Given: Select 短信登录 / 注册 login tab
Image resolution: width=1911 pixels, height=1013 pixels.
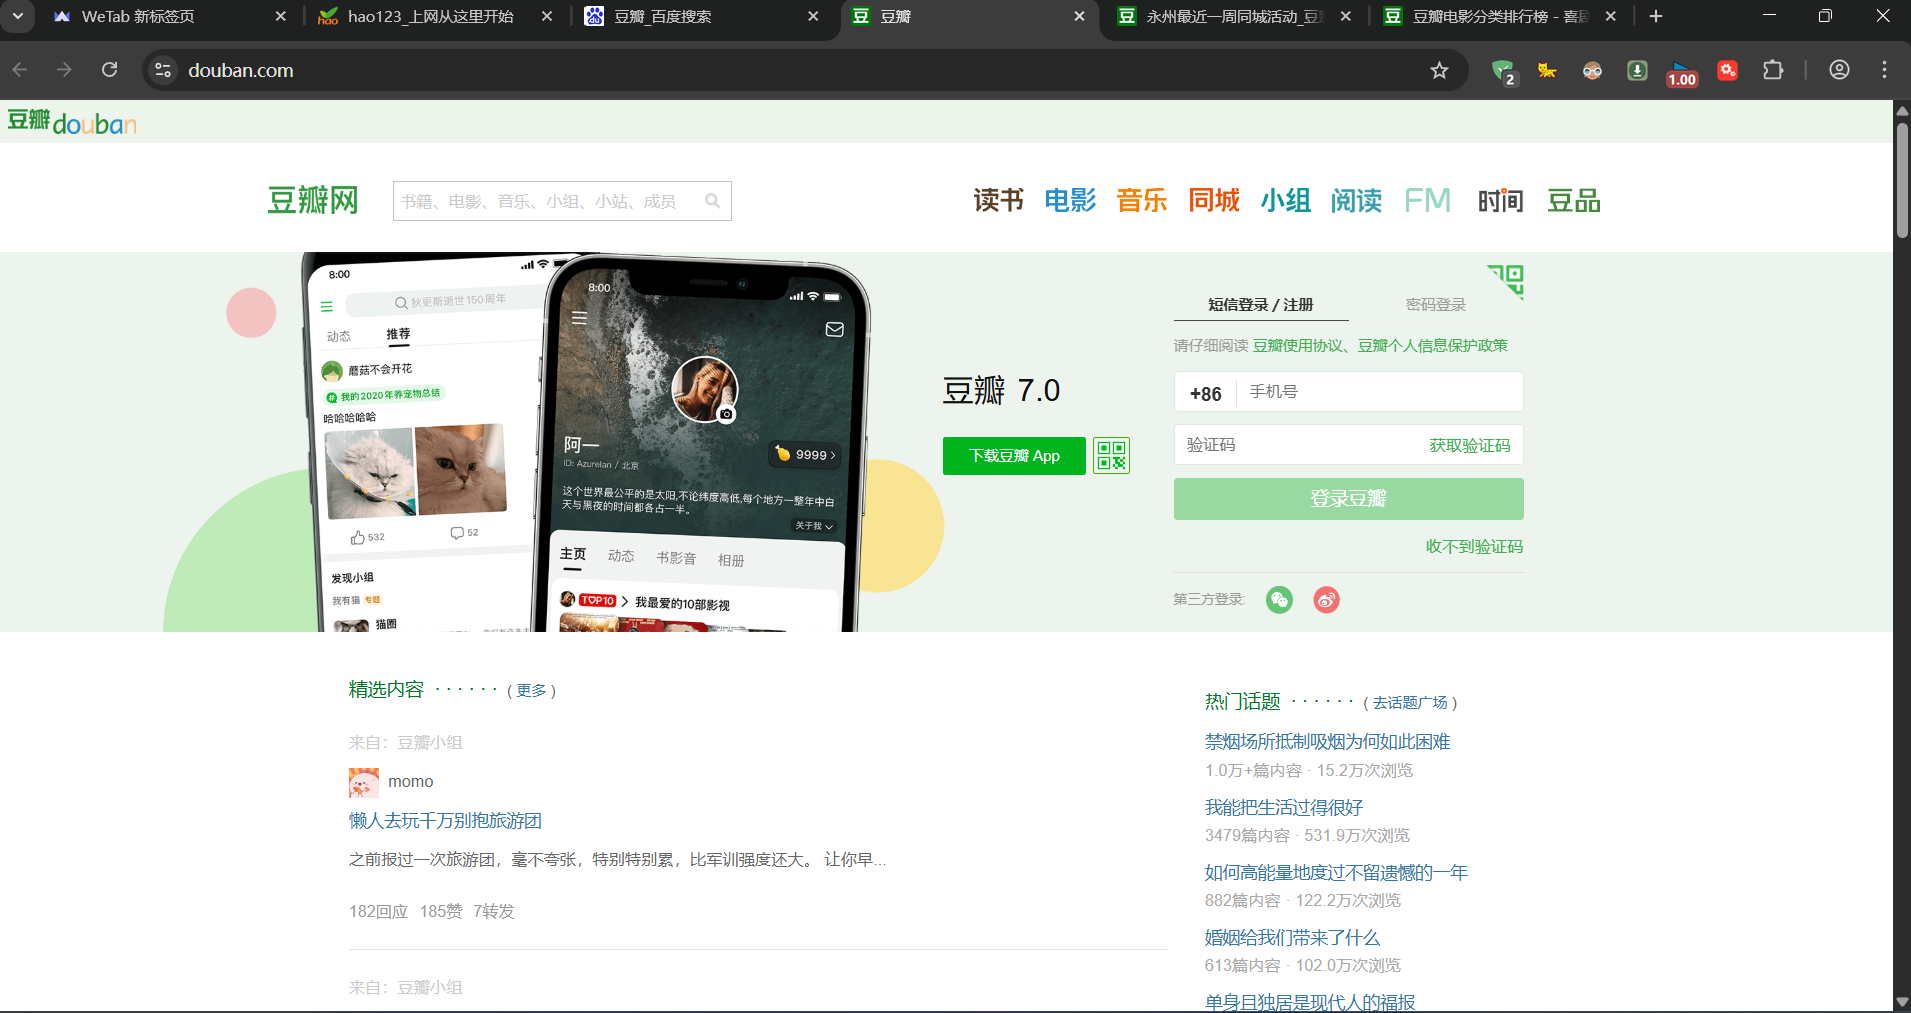Looking at the screenshot, I should coord(1261,305).
